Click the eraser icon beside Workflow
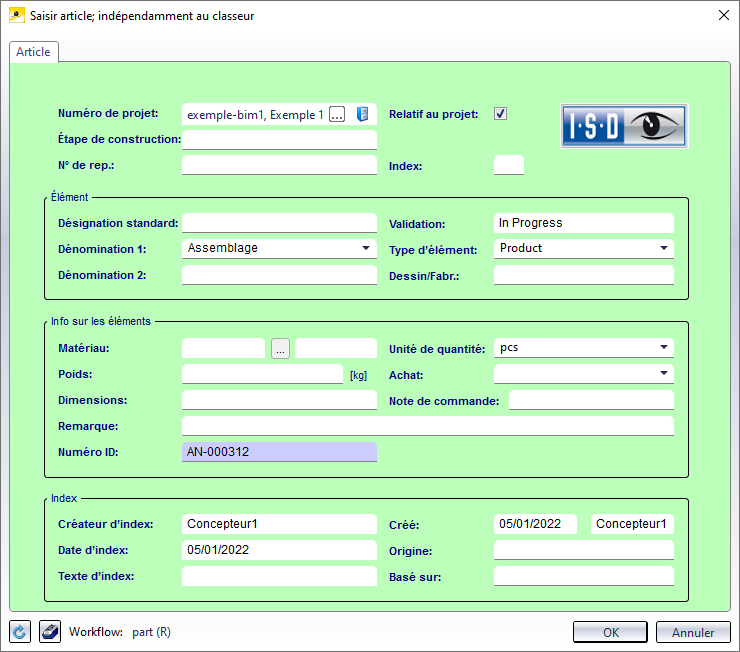740x652 pixels. [50, 631]
